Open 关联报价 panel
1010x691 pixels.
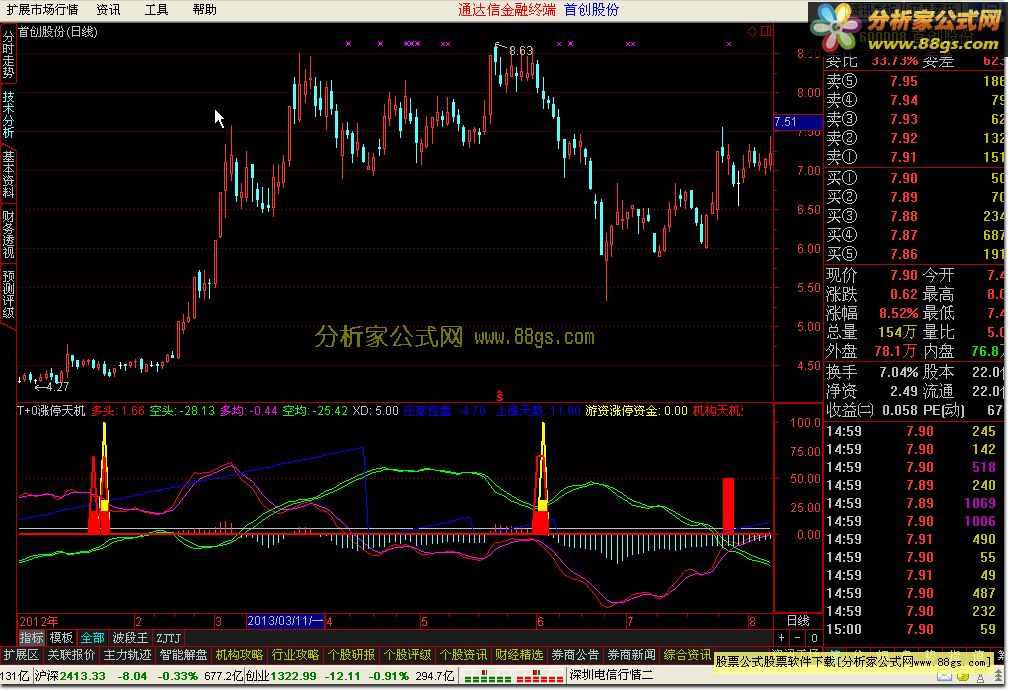coord(71,655)
